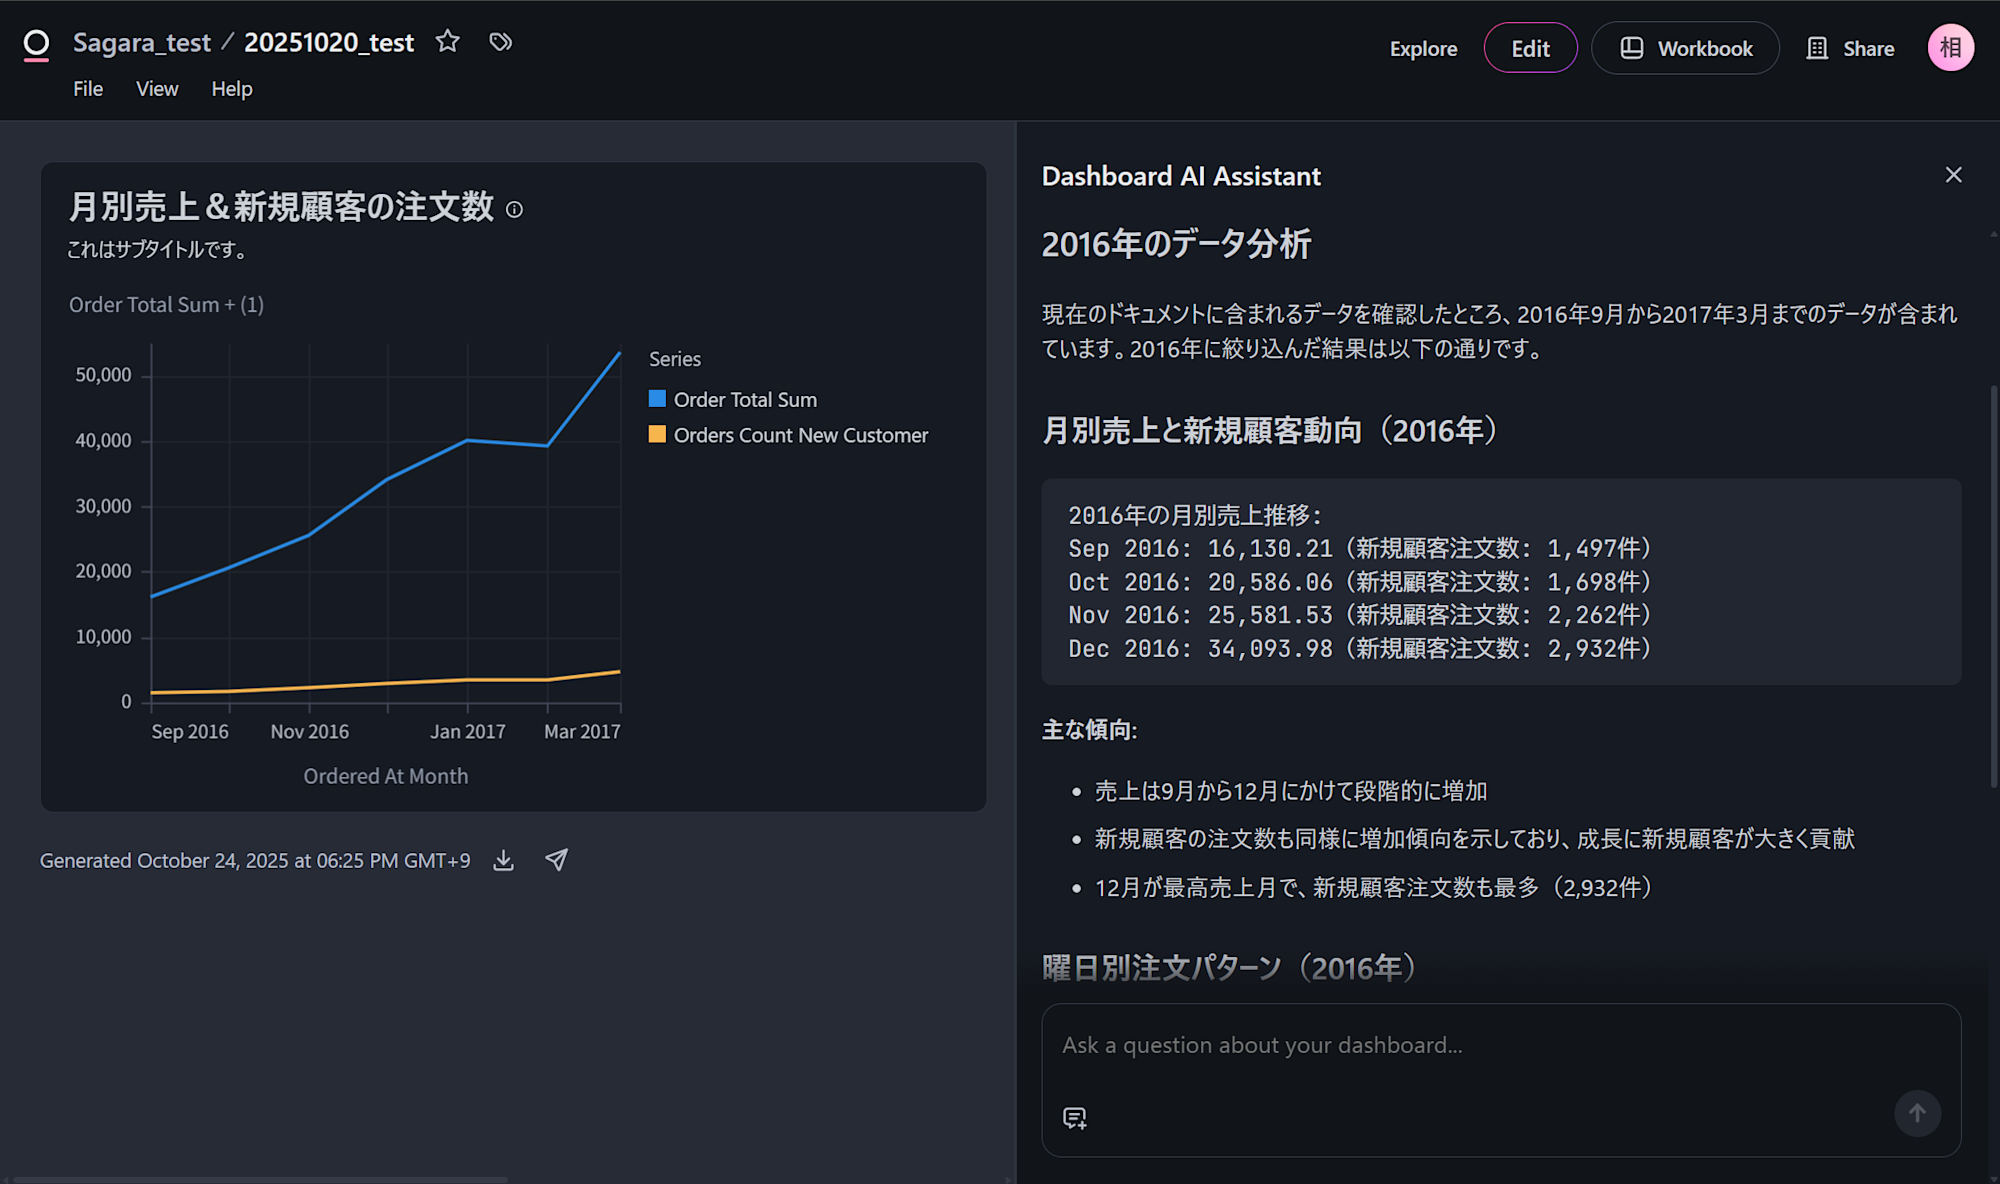Screen dimensions: 2000x1184
Task: Click the labels tag icon
Action: tap(500, 42)
